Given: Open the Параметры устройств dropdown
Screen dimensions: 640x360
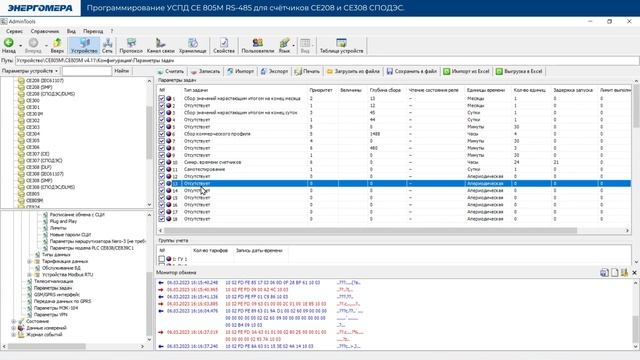Looking at the screenshot, I should tap(30, 71).
